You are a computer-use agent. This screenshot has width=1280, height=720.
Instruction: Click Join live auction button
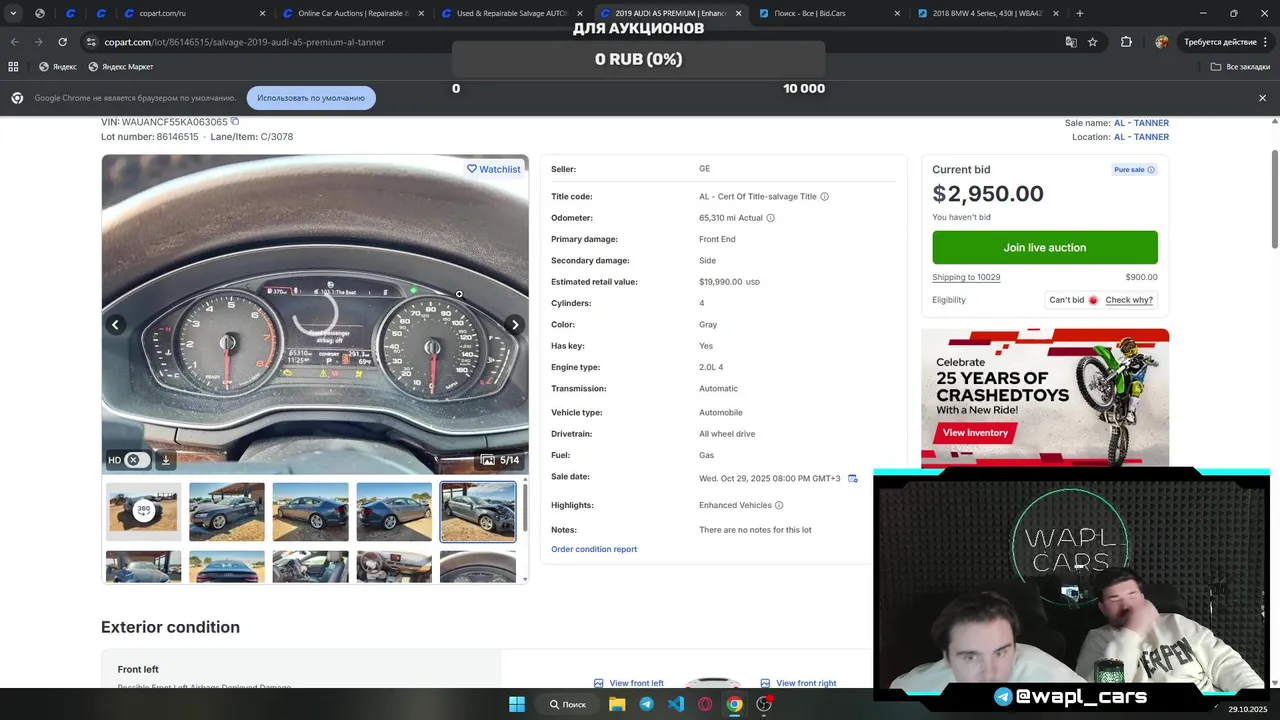pyautogui.click(x=1045, y=248)
